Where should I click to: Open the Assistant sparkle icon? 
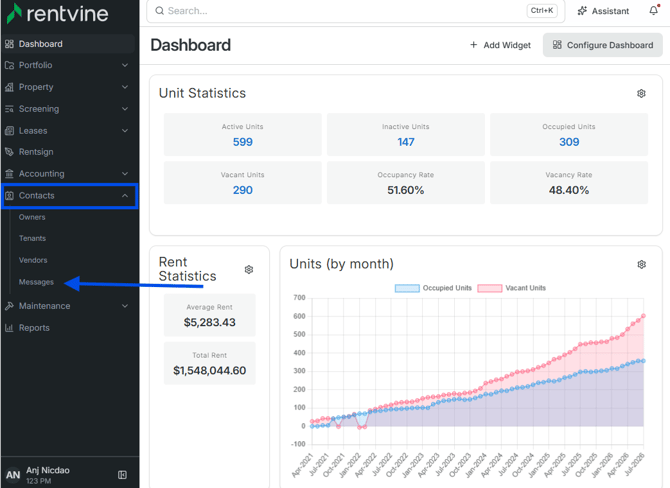click(x=582, y=11)
